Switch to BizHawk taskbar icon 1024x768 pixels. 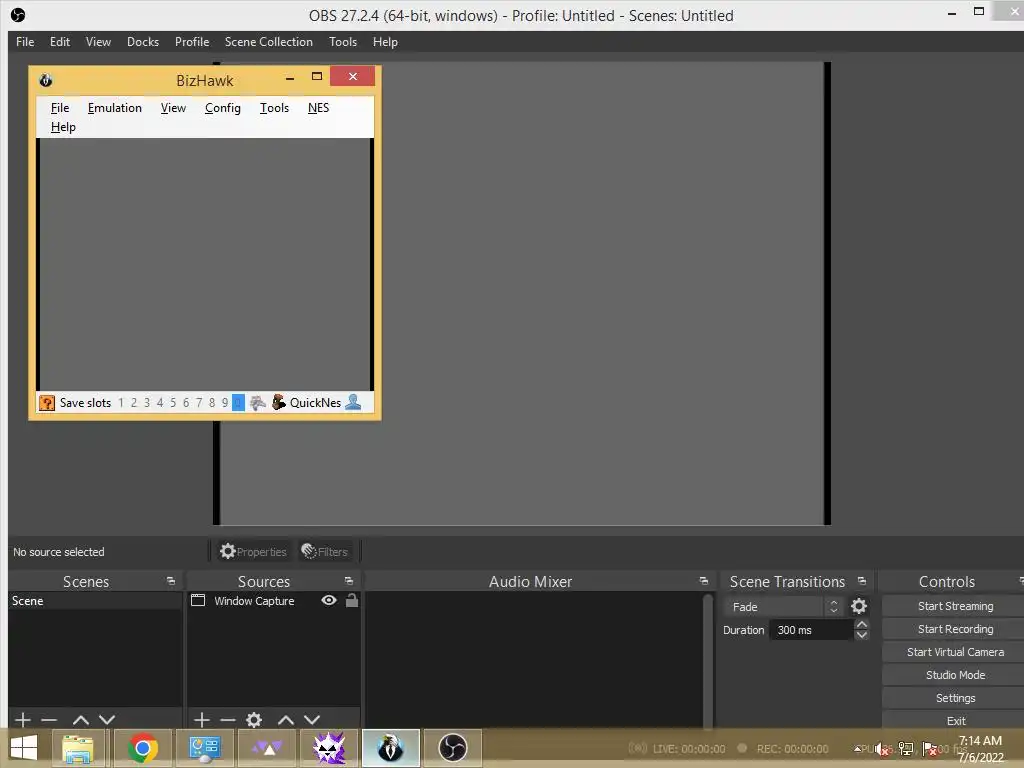click(391, 748)
